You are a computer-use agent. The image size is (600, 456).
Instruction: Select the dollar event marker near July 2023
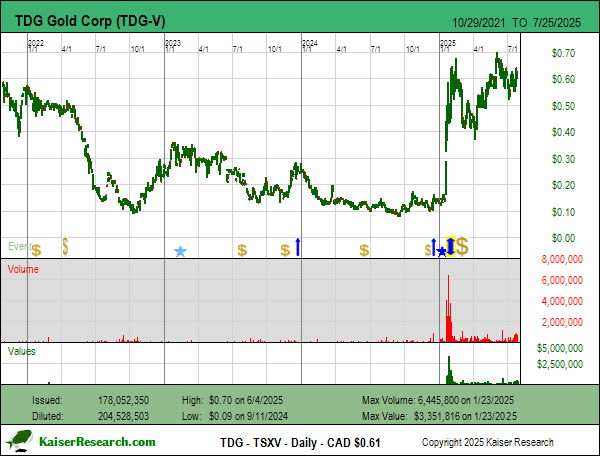tap(242, 250)
